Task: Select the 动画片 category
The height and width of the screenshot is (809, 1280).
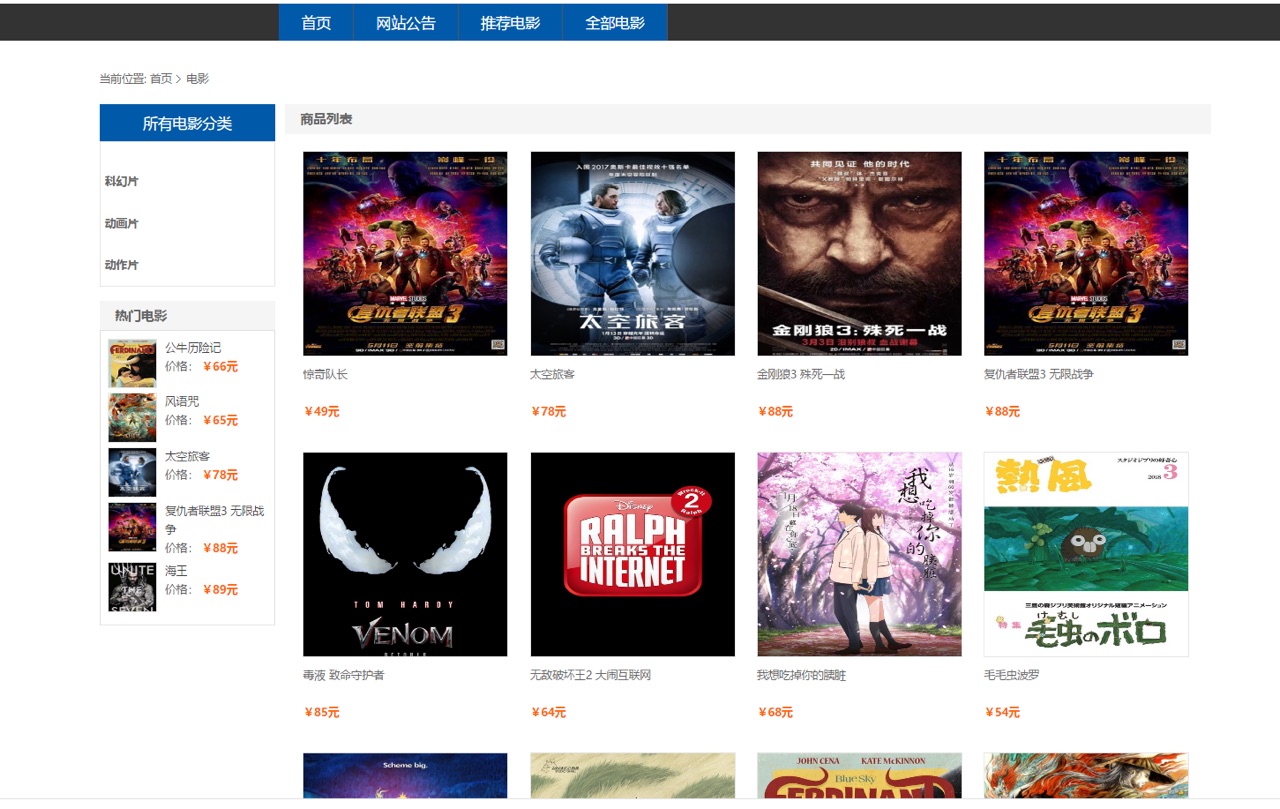Action: [122, 223]
